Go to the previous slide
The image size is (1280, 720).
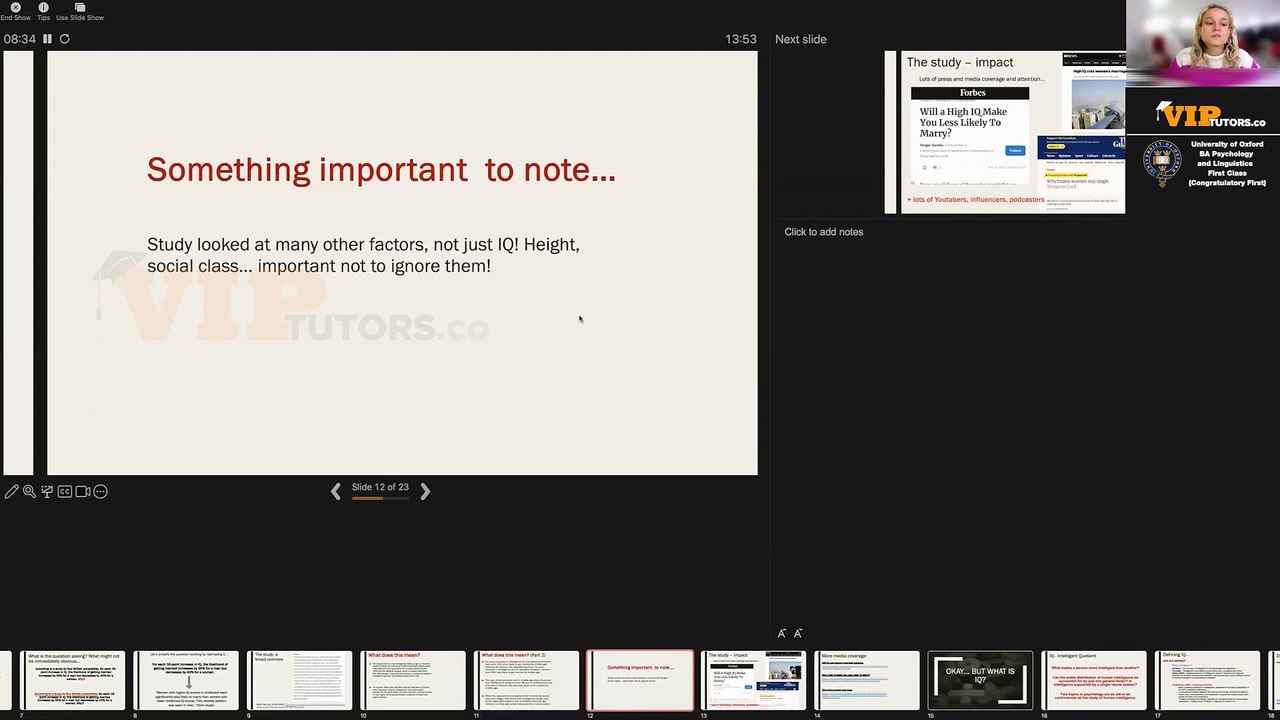(336, 490)
